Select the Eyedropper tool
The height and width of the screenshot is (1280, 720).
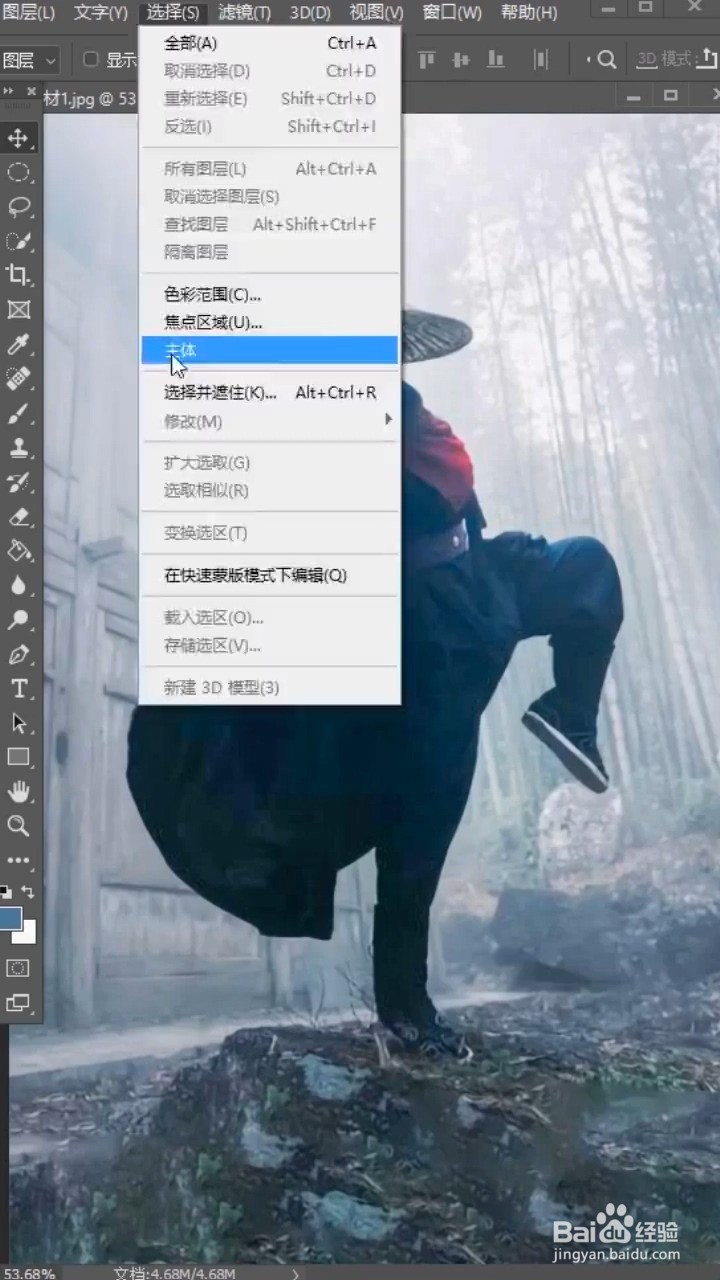(19, 345)
